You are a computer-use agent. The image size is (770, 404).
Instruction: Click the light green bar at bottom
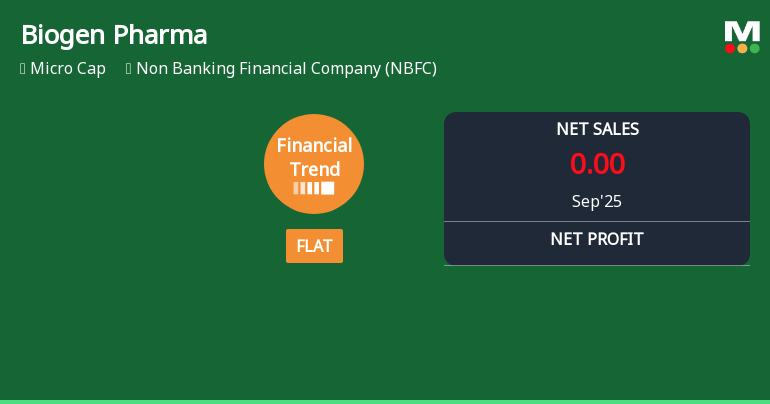coord(385,401)
